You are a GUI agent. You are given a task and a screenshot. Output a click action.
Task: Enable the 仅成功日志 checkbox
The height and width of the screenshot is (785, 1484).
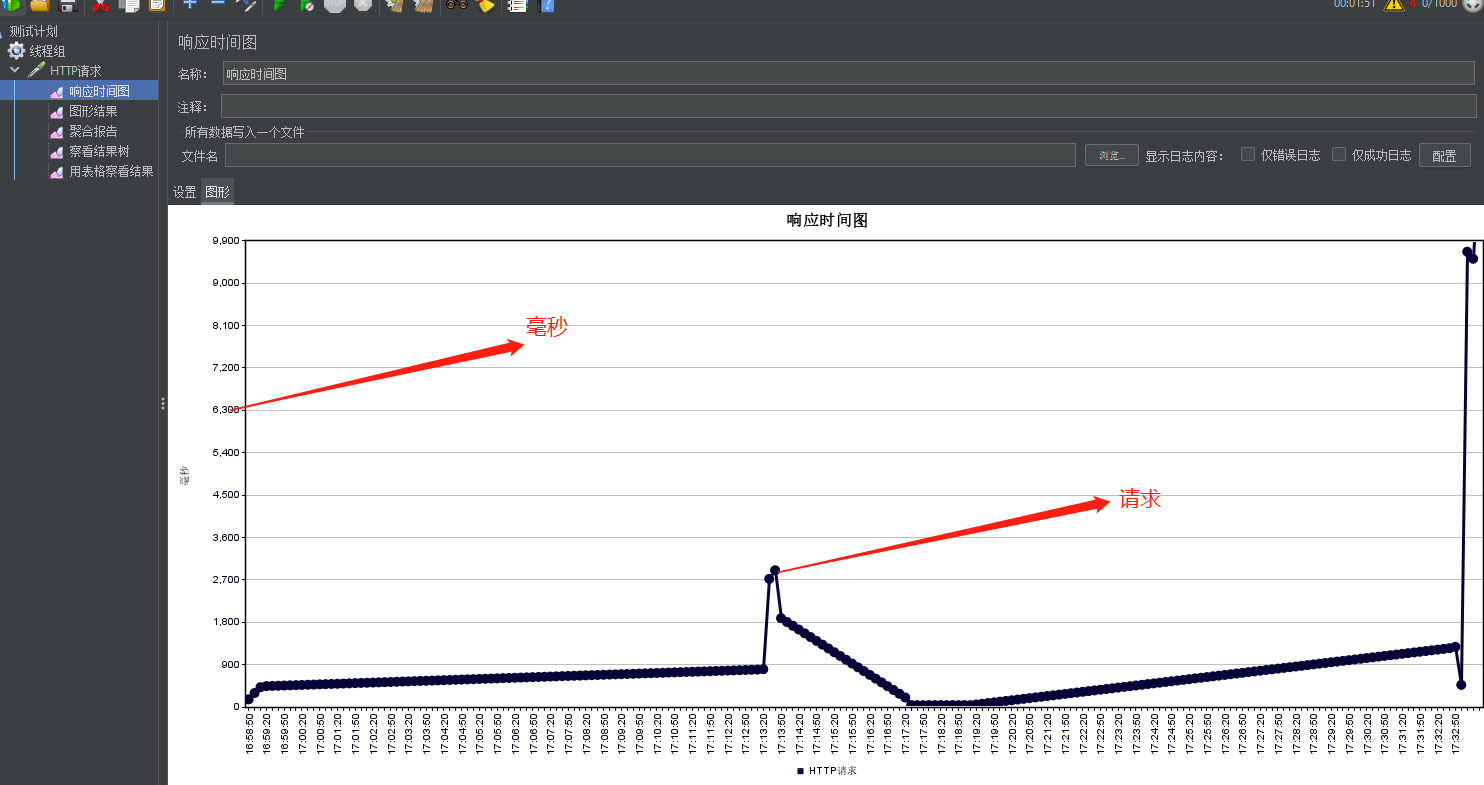[x=1339, y=154]
